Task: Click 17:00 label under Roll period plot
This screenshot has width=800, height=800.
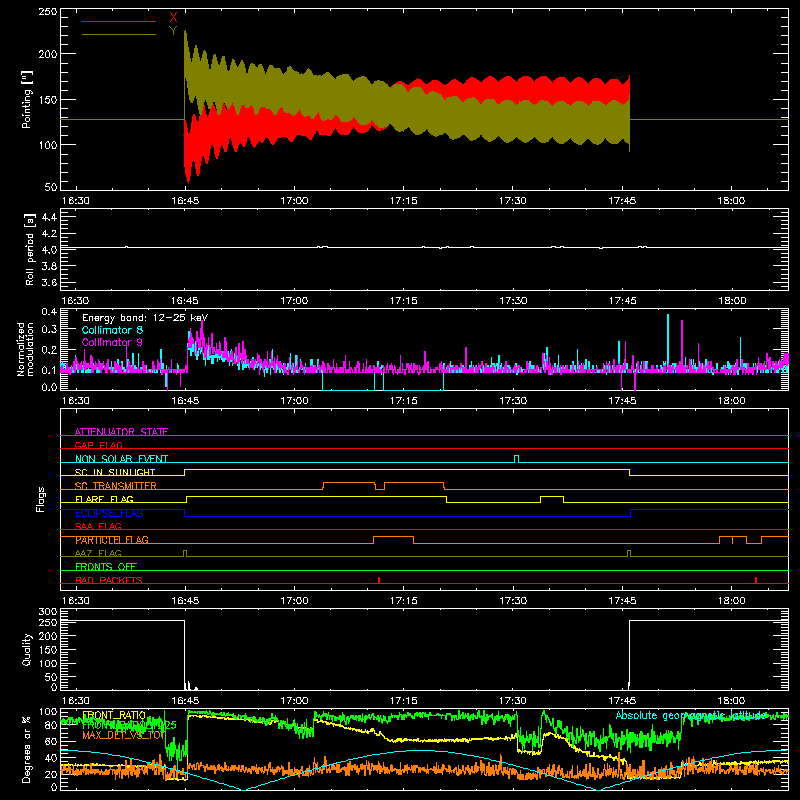Action: [294, 301]
